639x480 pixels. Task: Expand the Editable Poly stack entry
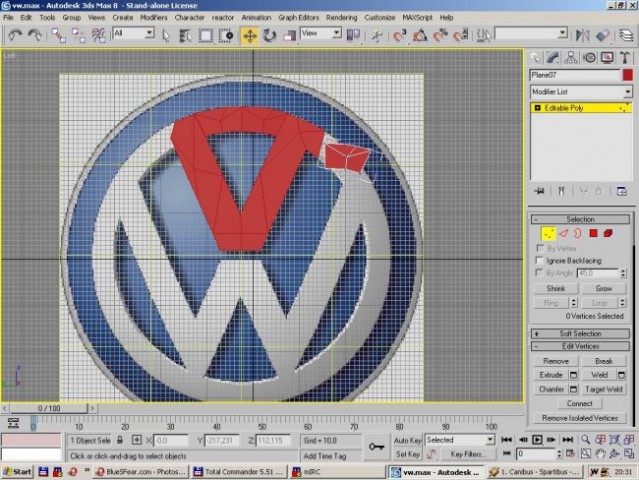[x=538, y=108]
